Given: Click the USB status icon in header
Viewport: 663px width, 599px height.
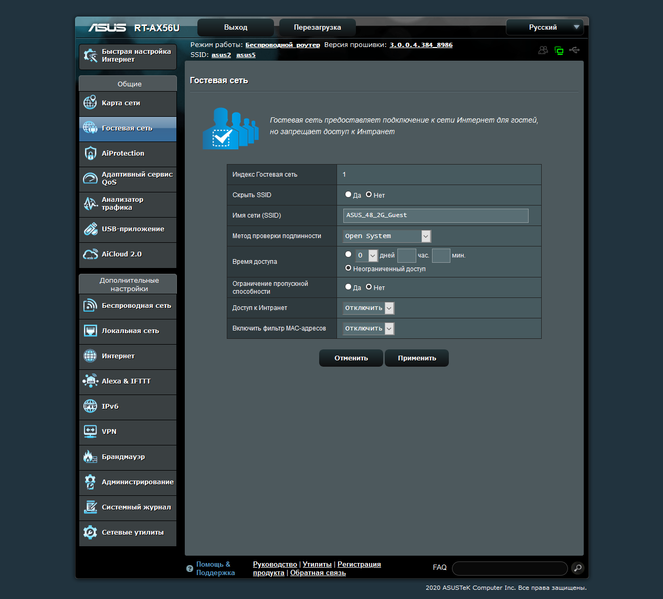Looking at the screenshot, I should [x=574, y=50].
